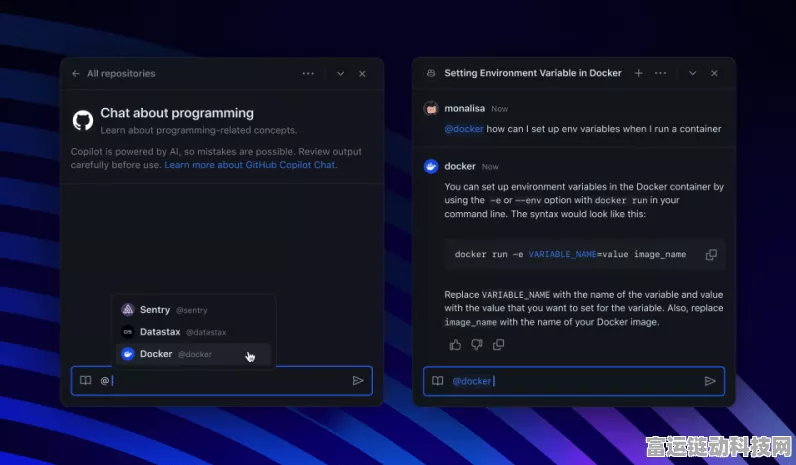Open Learn more about GitHub Copilot Chat link
The width and height of the screenshot is (796, 465).
250,164
